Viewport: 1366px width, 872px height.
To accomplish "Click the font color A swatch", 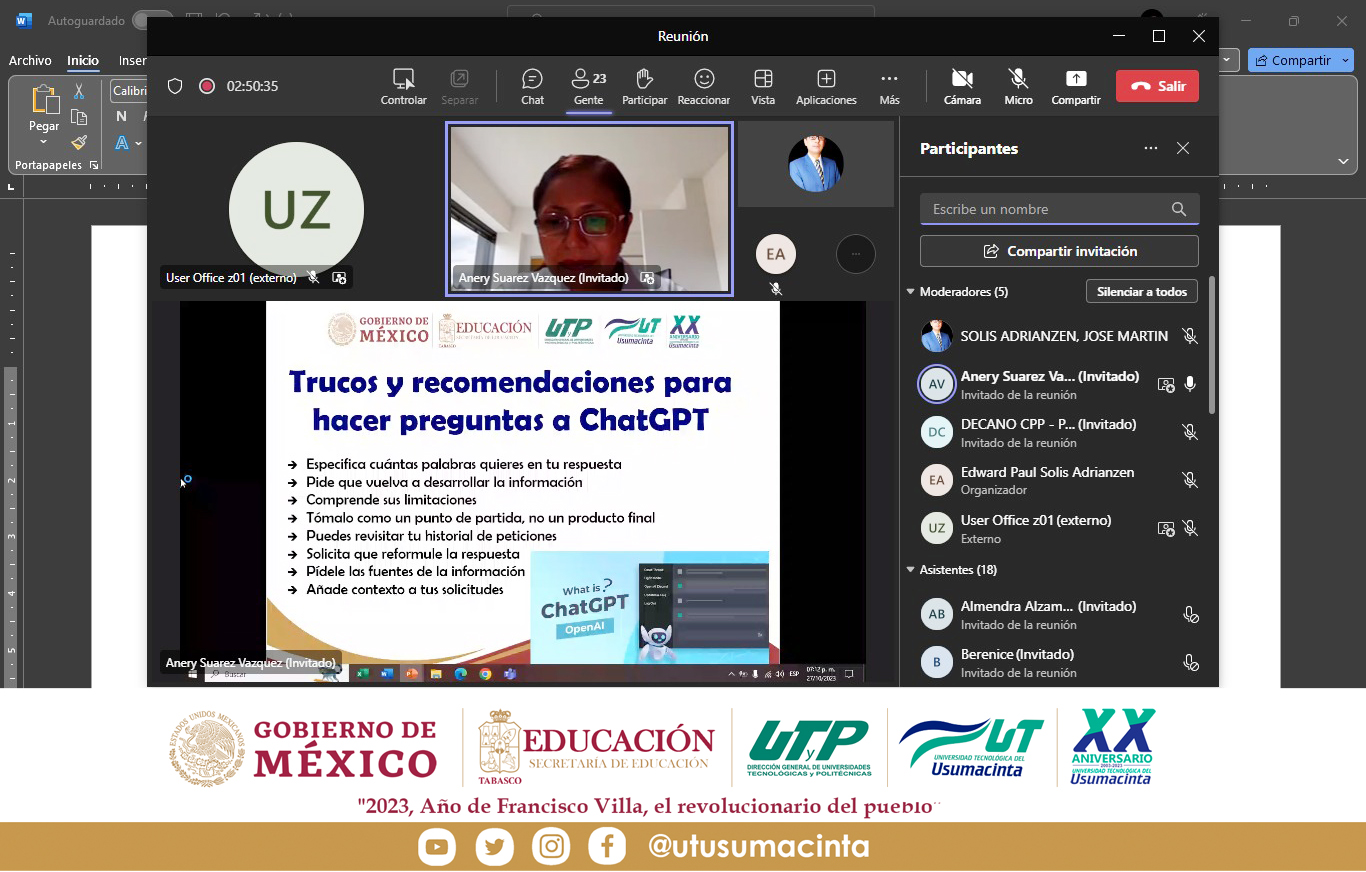I will (122, 143).
